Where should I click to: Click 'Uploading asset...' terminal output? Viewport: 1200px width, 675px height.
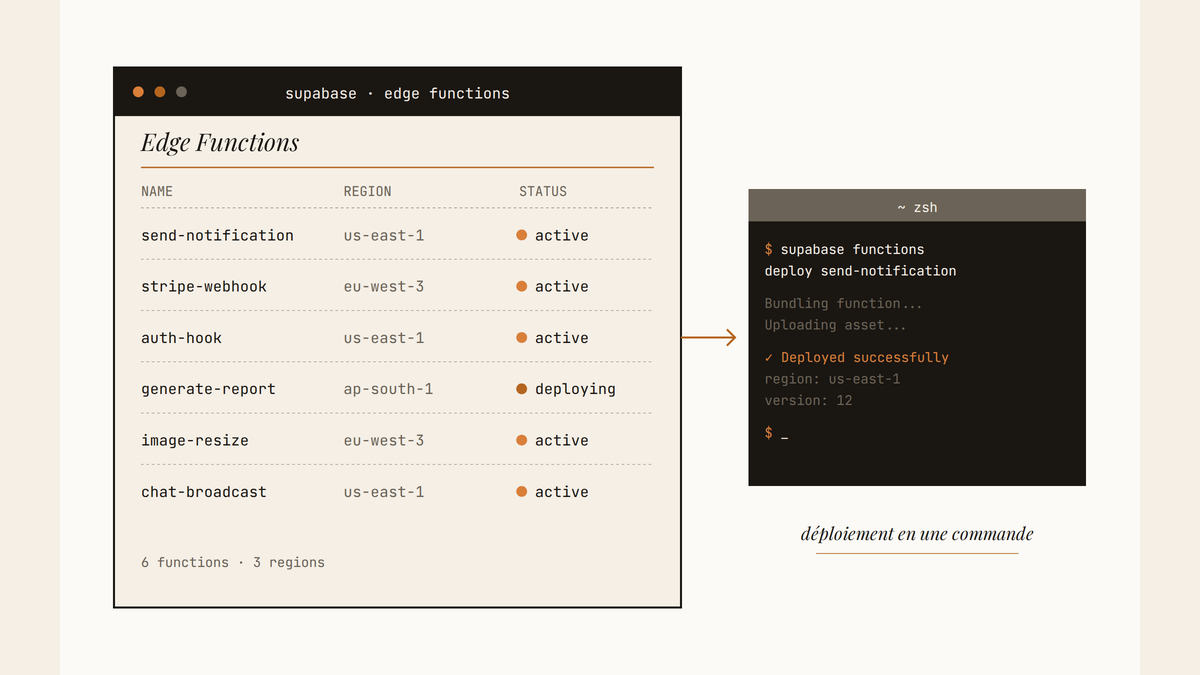(836, 325)
